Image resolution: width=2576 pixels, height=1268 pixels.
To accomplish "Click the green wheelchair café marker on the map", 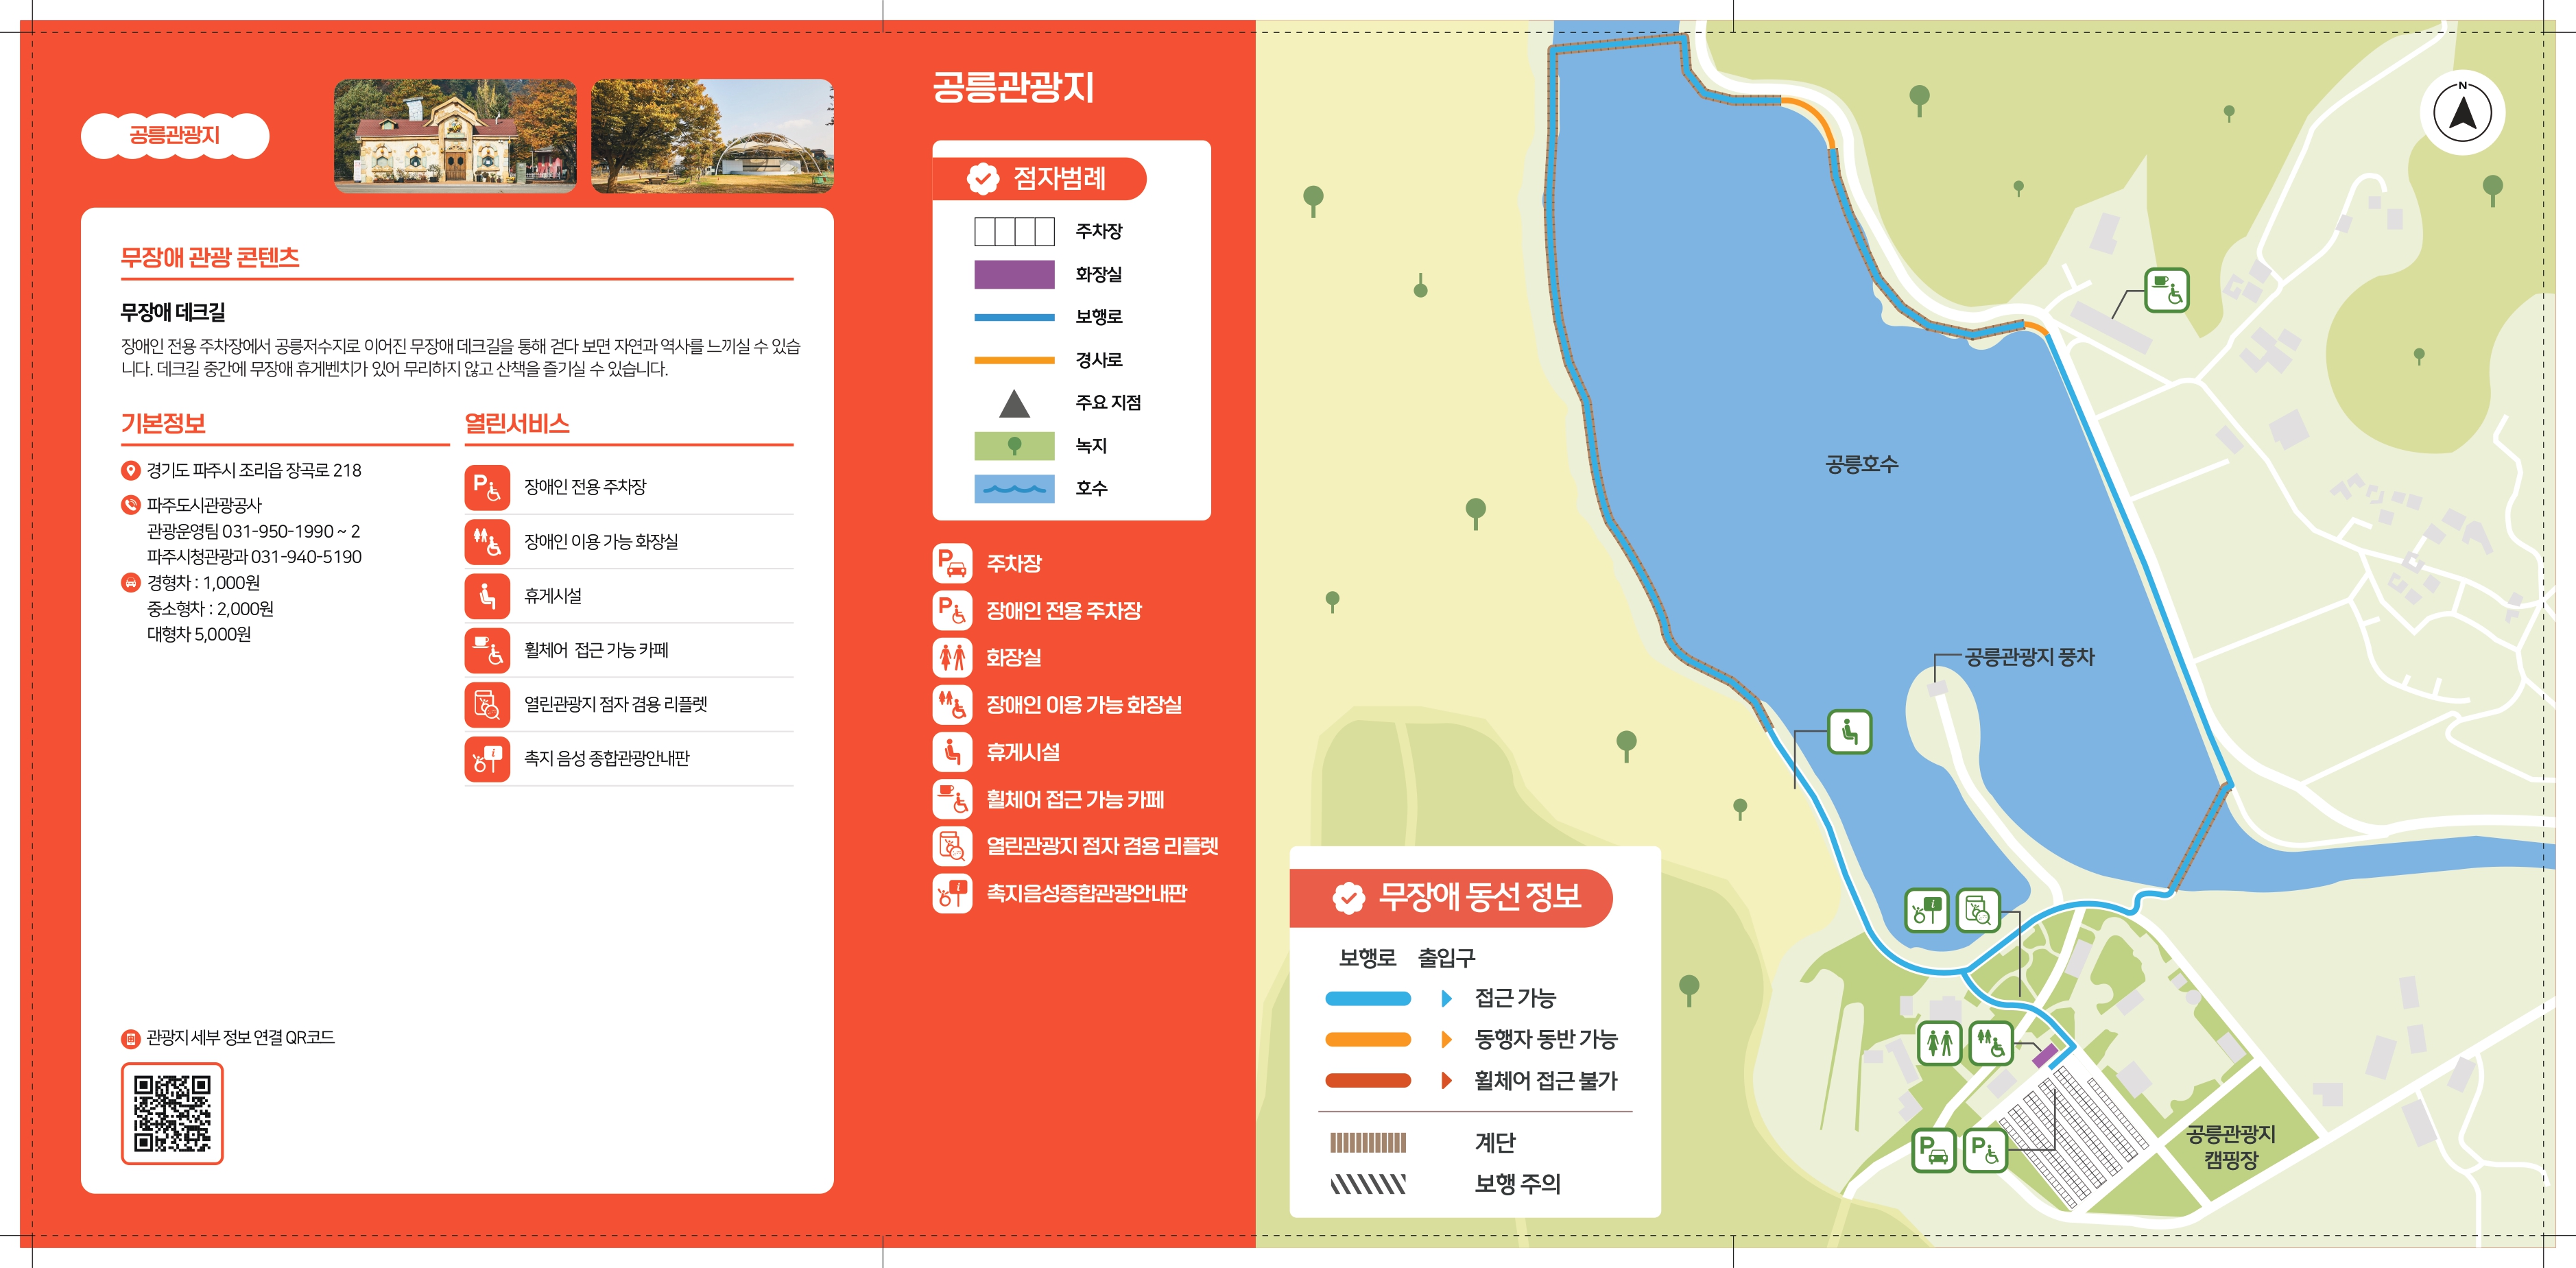I will 2166,290.
